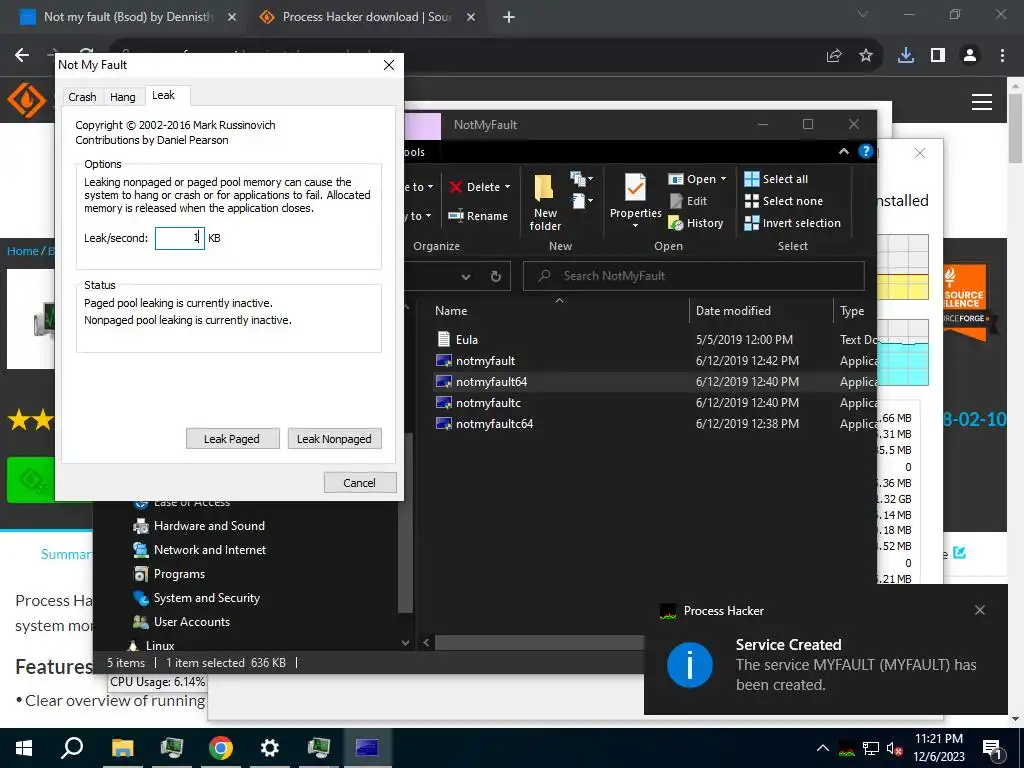Click the Search NotMyFault box
This screenshot has height=768, width=1024.
[x=694, y=276]
